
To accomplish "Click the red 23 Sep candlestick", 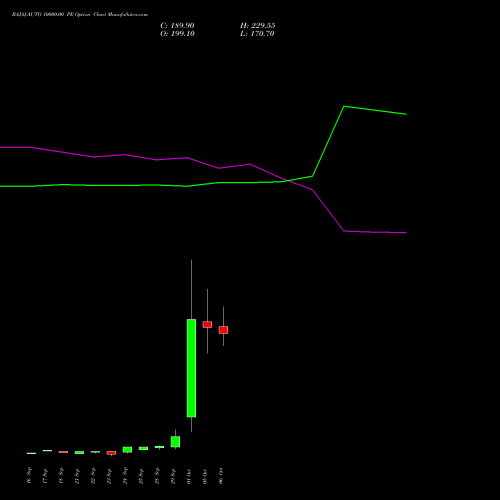I will 111,453.
